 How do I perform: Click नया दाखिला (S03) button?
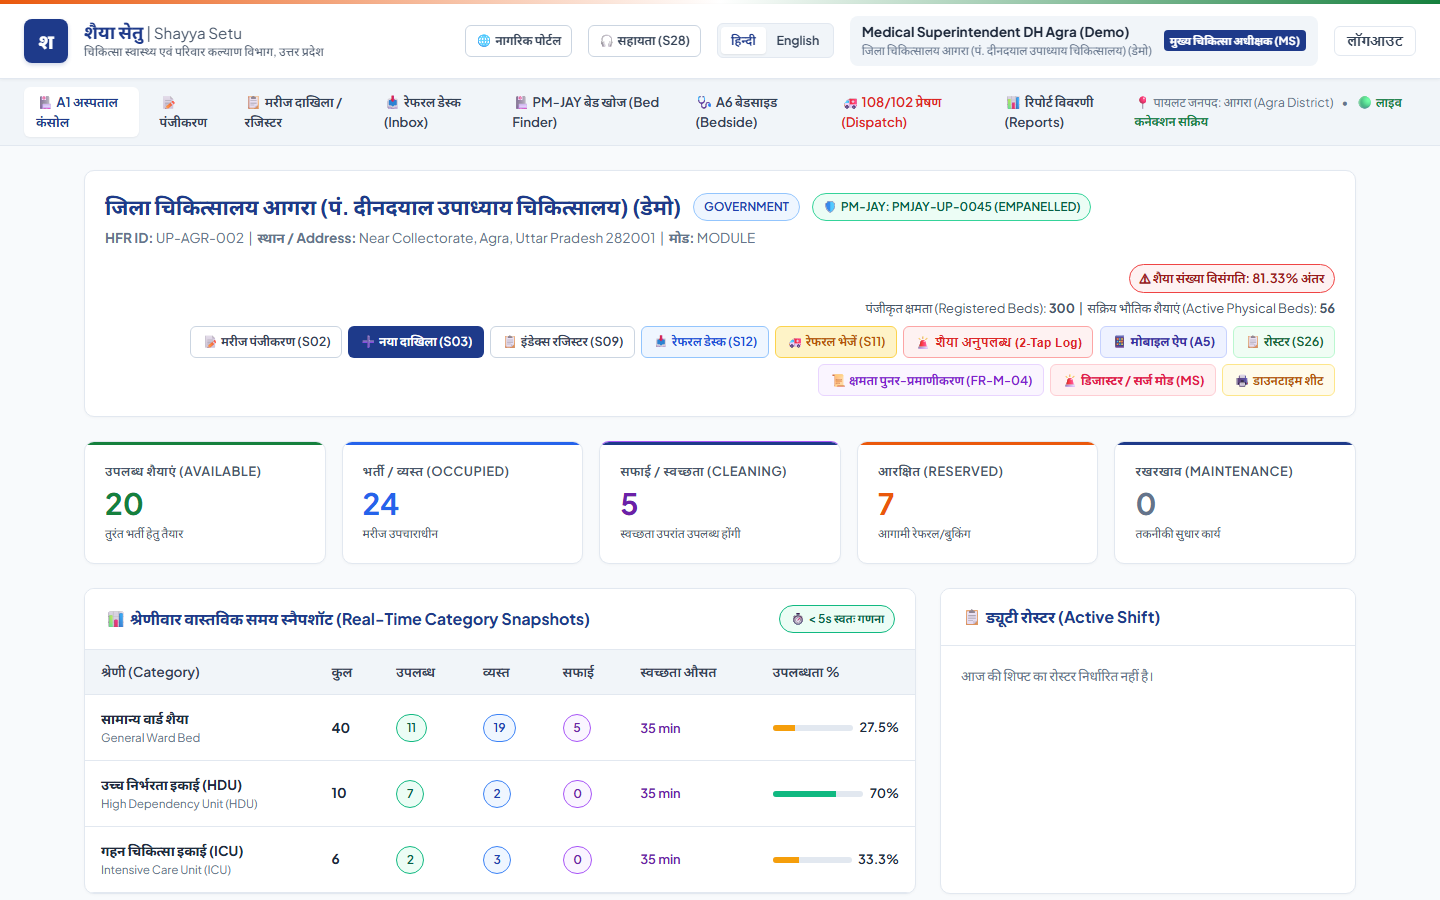coord(416,342)
